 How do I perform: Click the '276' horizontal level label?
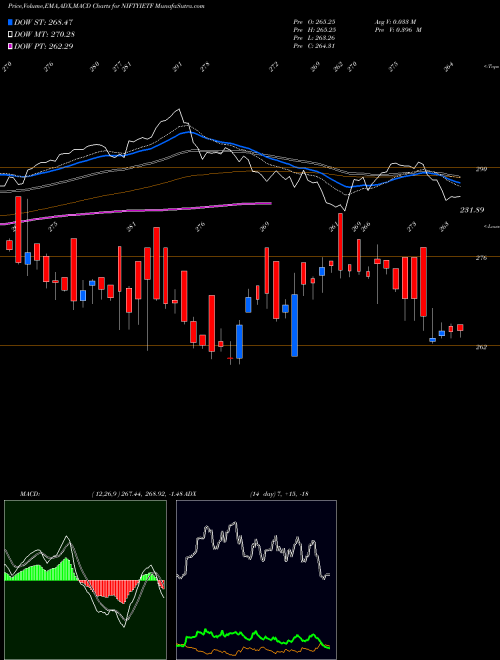[x=481, y=258]
